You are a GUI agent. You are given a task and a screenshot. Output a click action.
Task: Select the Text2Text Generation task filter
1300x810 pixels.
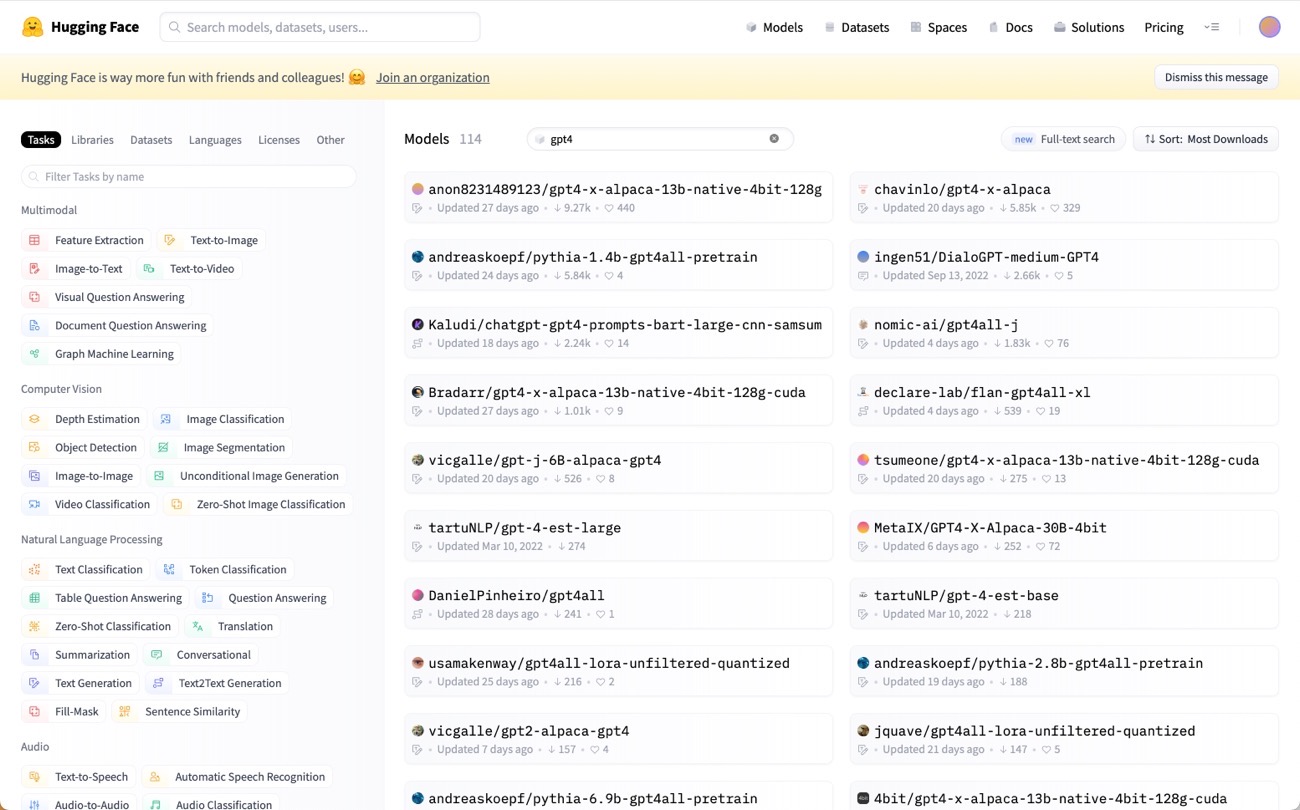(x=217, y=684)
